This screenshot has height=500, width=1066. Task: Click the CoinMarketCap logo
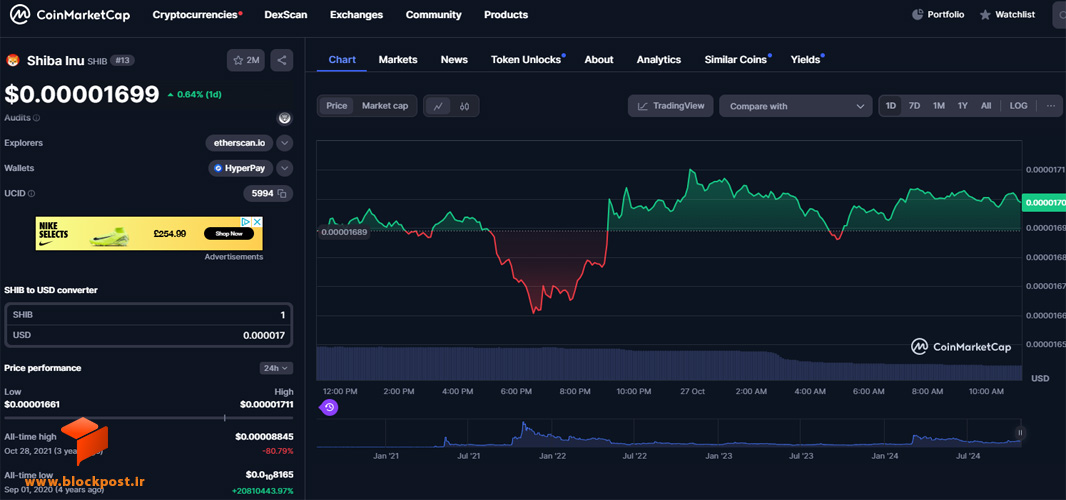(70, 14)
